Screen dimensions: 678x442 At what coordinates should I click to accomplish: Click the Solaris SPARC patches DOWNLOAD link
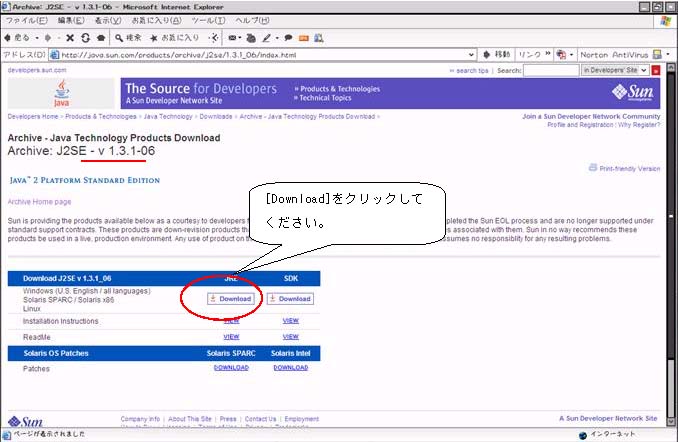pos(231,367)
